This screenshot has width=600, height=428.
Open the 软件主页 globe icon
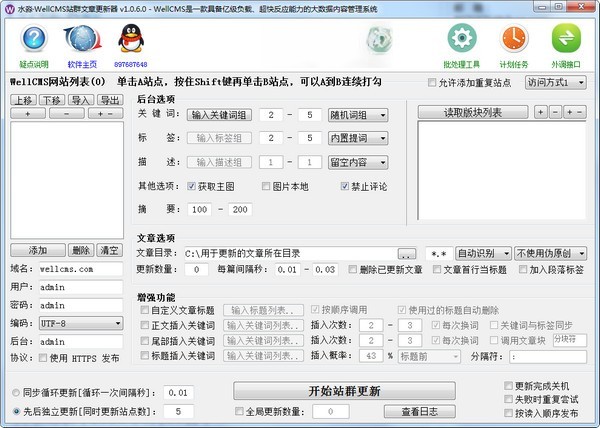tap(82, 39)
